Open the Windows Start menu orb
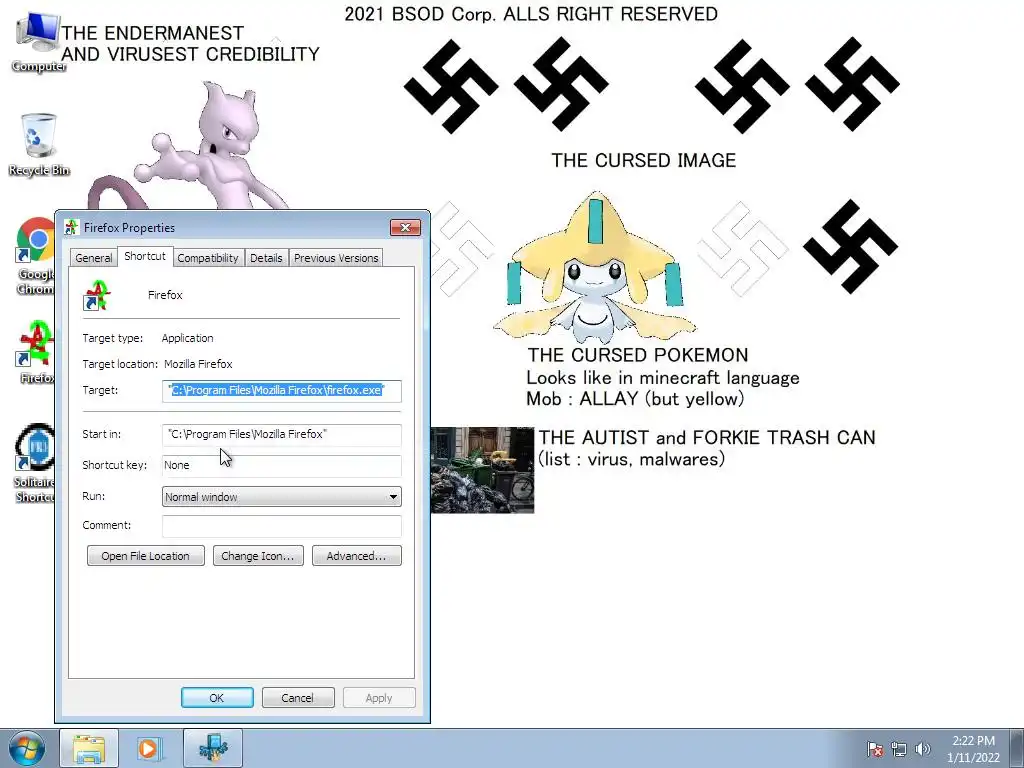The image size is (1024, 768). pyautogui.click(x=27, y=748)
